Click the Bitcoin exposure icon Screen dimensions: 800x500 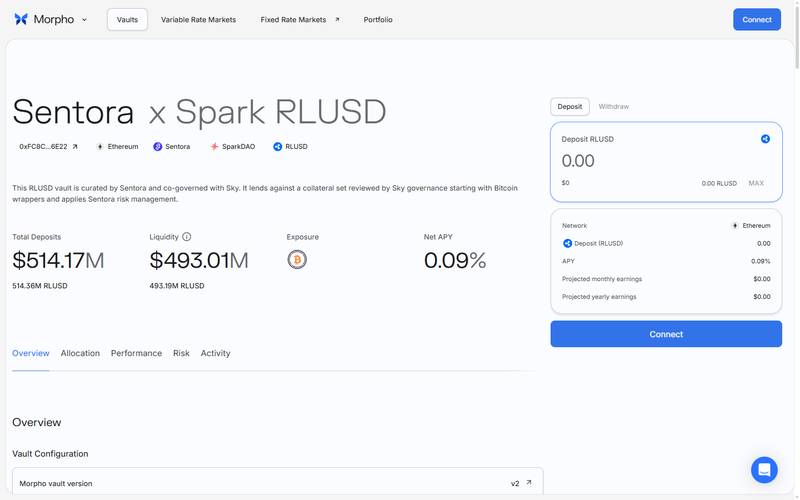297,260
